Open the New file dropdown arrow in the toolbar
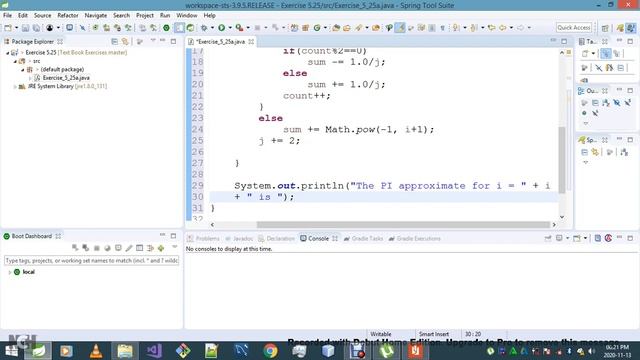The width and height of the screenshot is (640, 360). tap(16, 28)
